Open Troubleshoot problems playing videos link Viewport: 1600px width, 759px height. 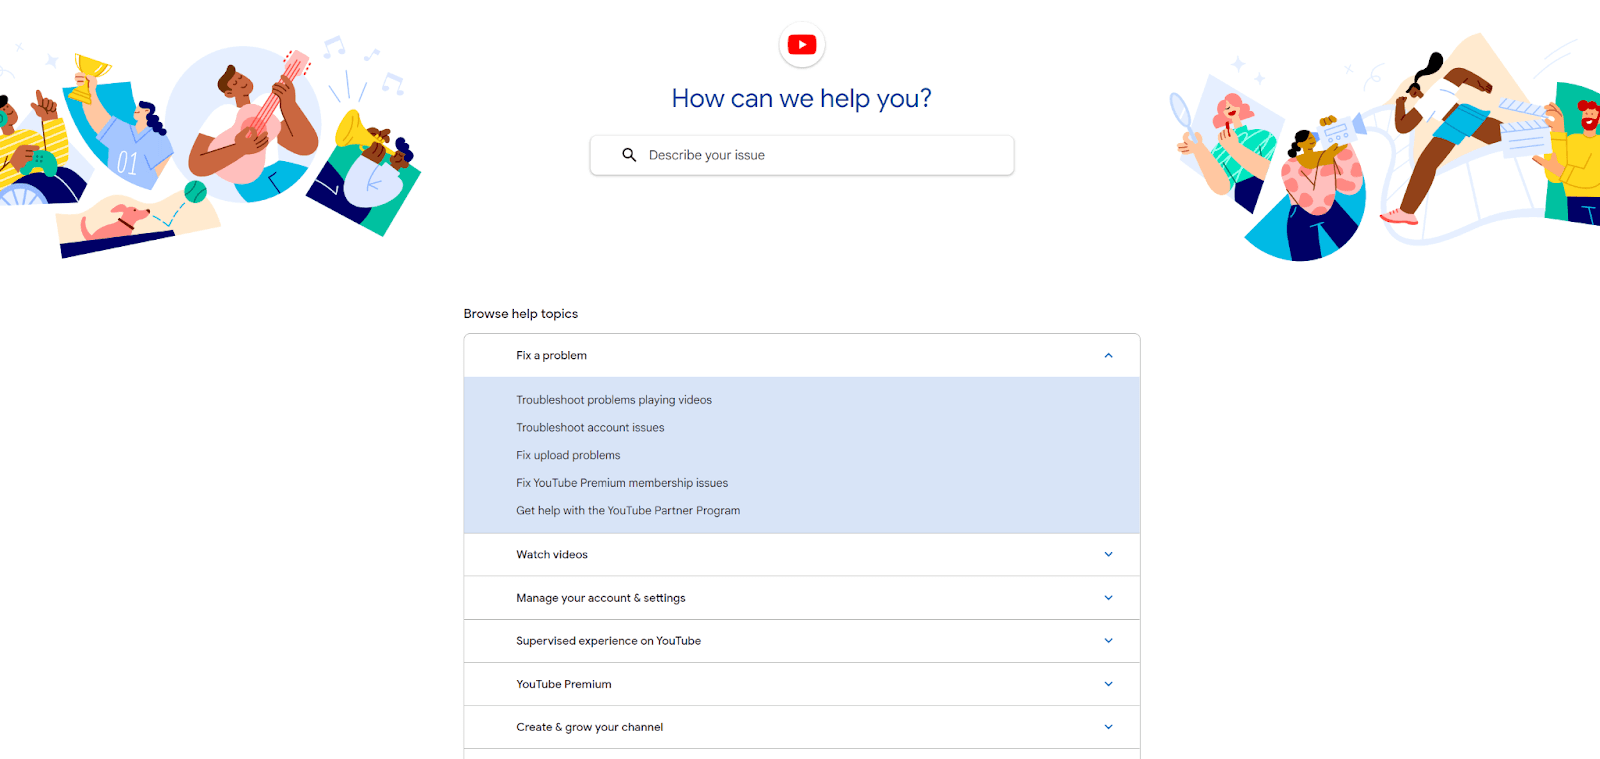click(614, 400)
